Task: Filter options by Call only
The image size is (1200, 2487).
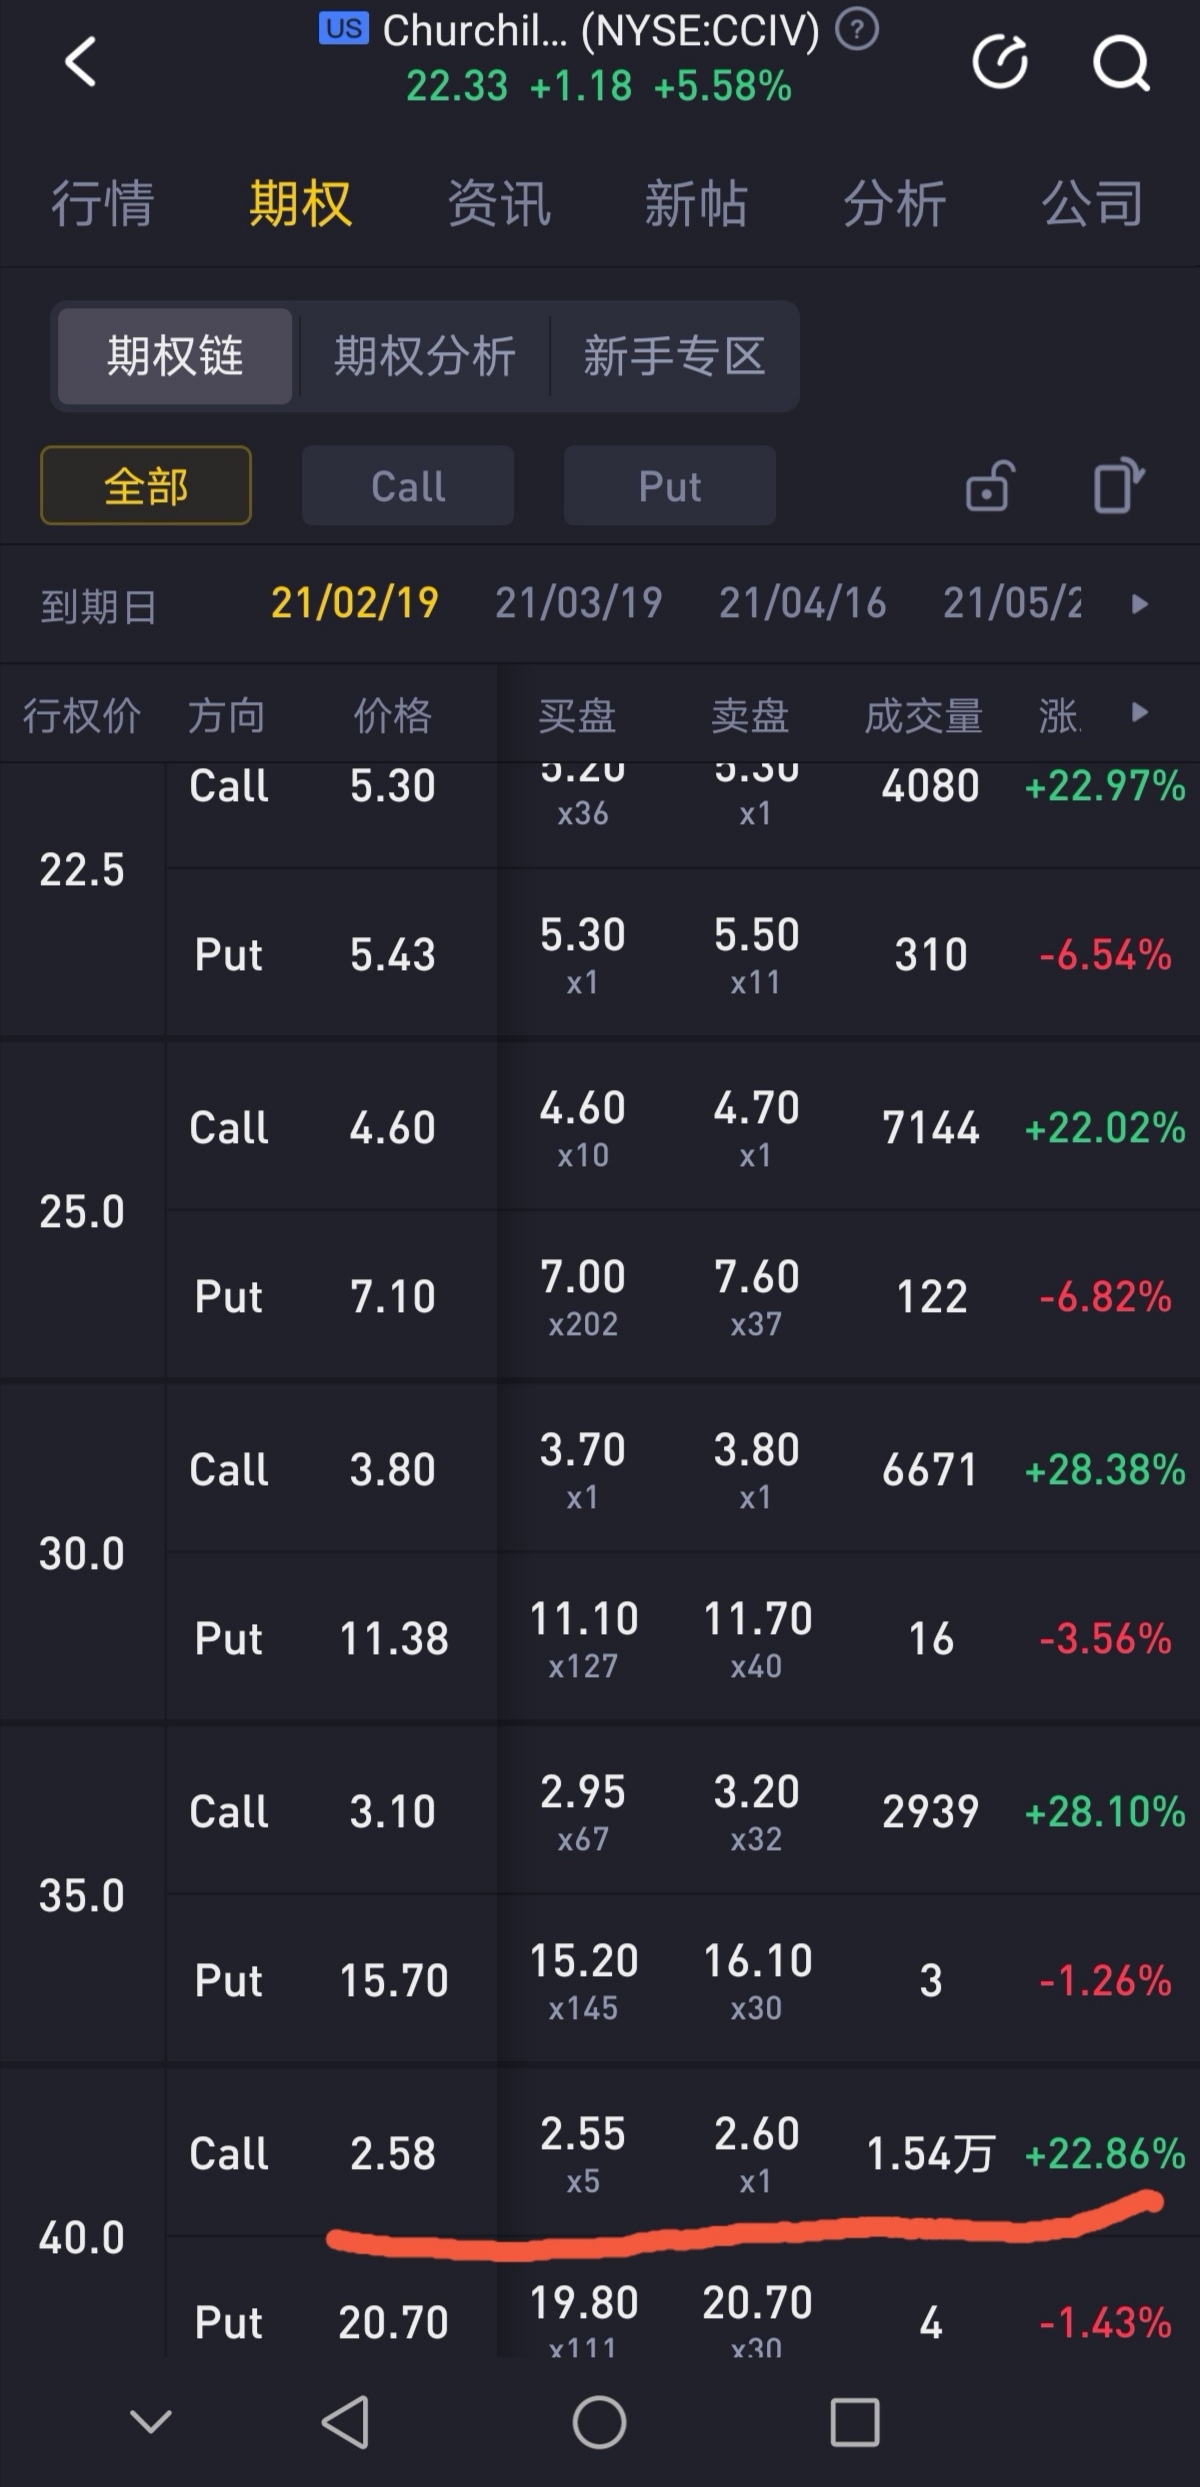Action: [408, 486]
